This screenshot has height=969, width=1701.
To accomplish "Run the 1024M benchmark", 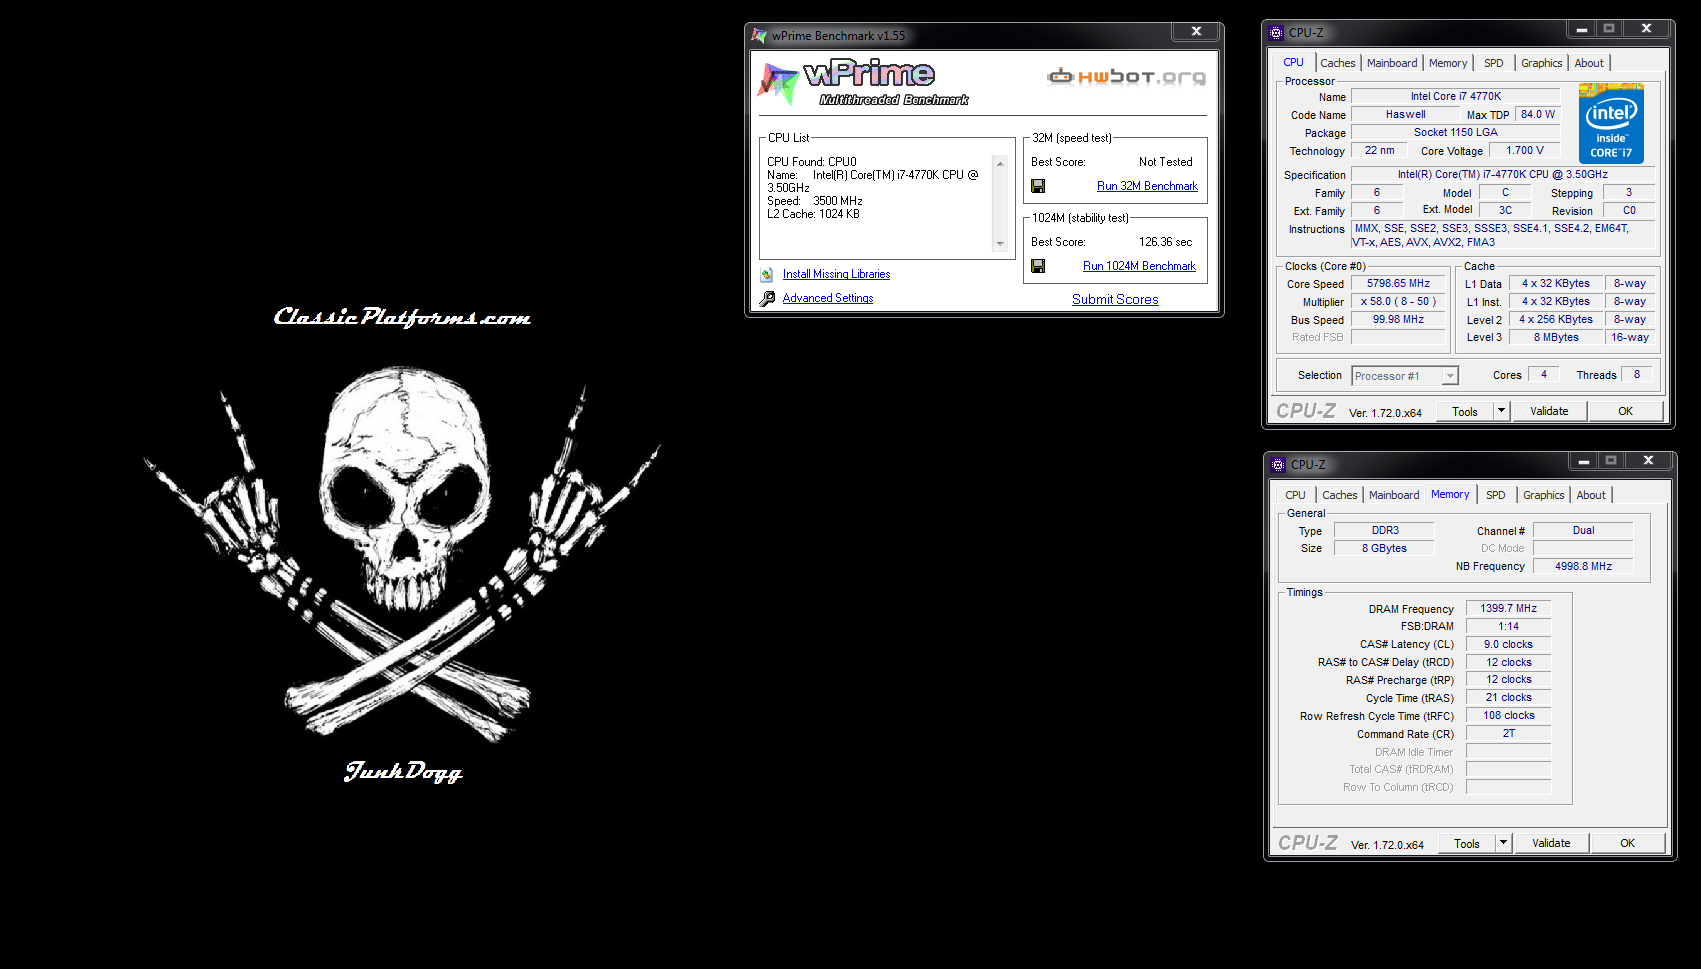I will (1139, 266).
